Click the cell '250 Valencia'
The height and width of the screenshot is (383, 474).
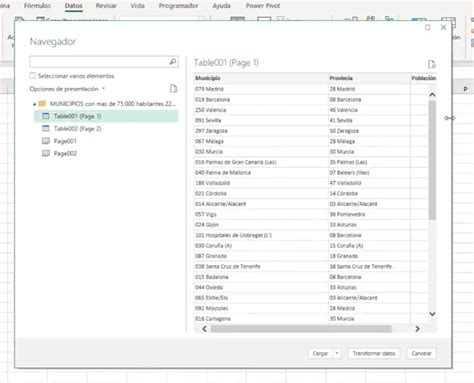pos(261,110)
